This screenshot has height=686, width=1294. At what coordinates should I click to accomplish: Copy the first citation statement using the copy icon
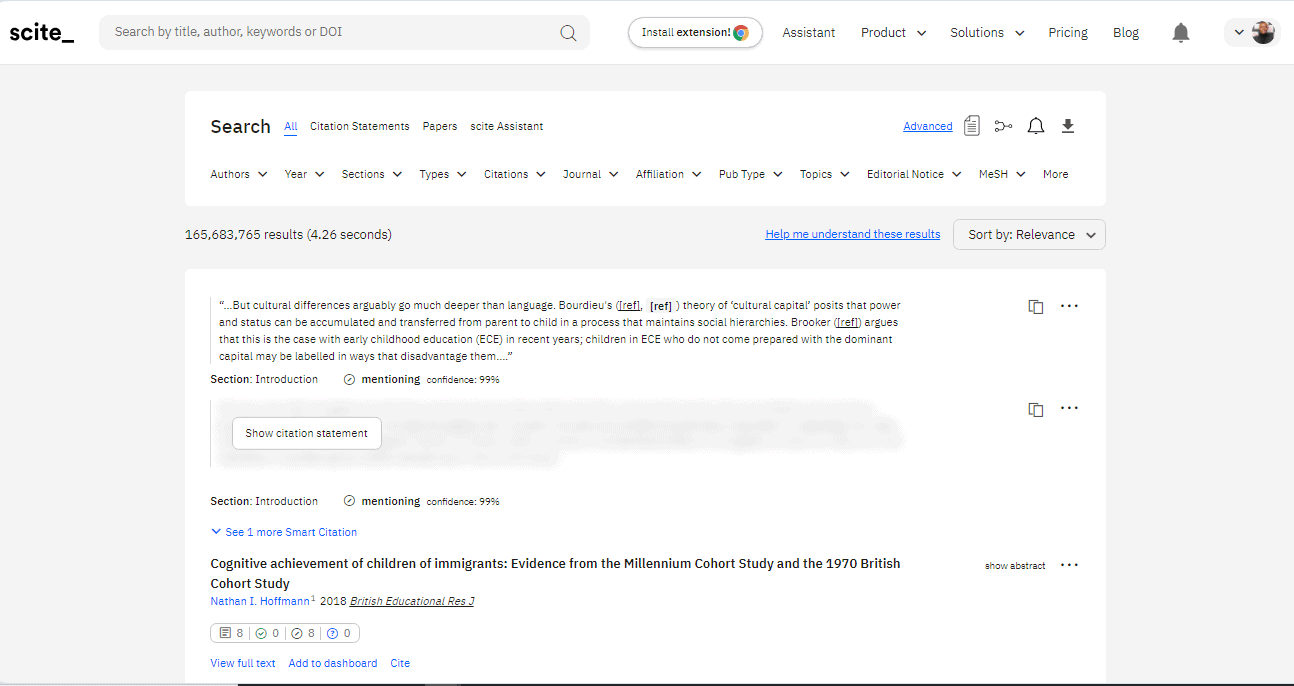pos(1035,306)
